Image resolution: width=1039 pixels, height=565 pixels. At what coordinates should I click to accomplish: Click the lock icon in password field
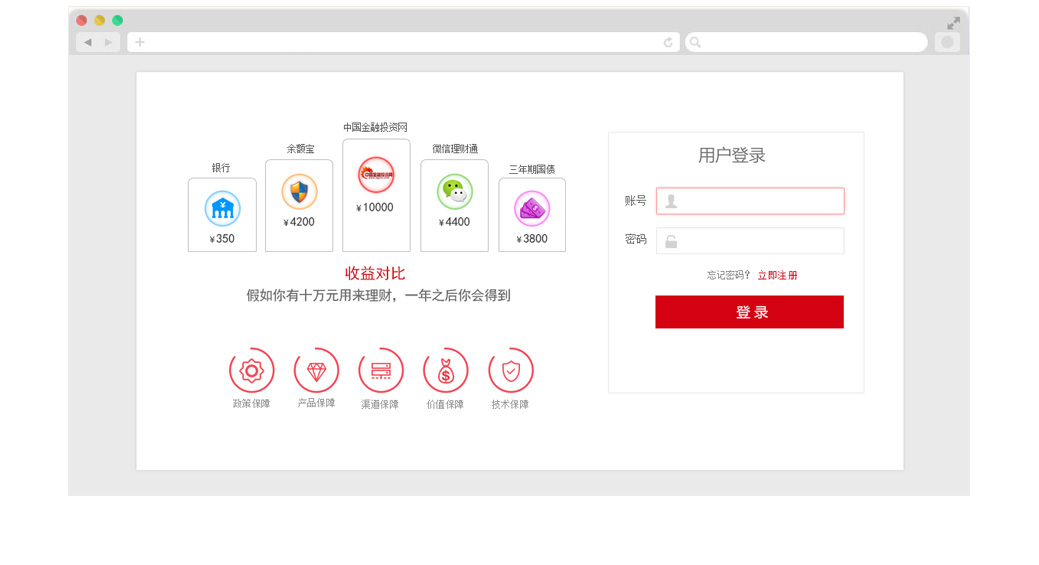[671, 241]
